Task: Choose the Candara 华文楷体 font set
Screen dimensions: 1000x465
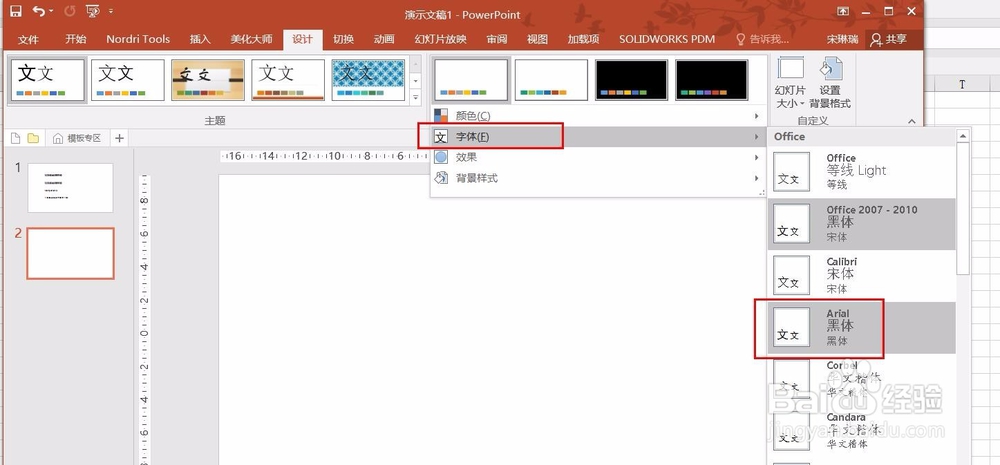Action: (861, 432)
